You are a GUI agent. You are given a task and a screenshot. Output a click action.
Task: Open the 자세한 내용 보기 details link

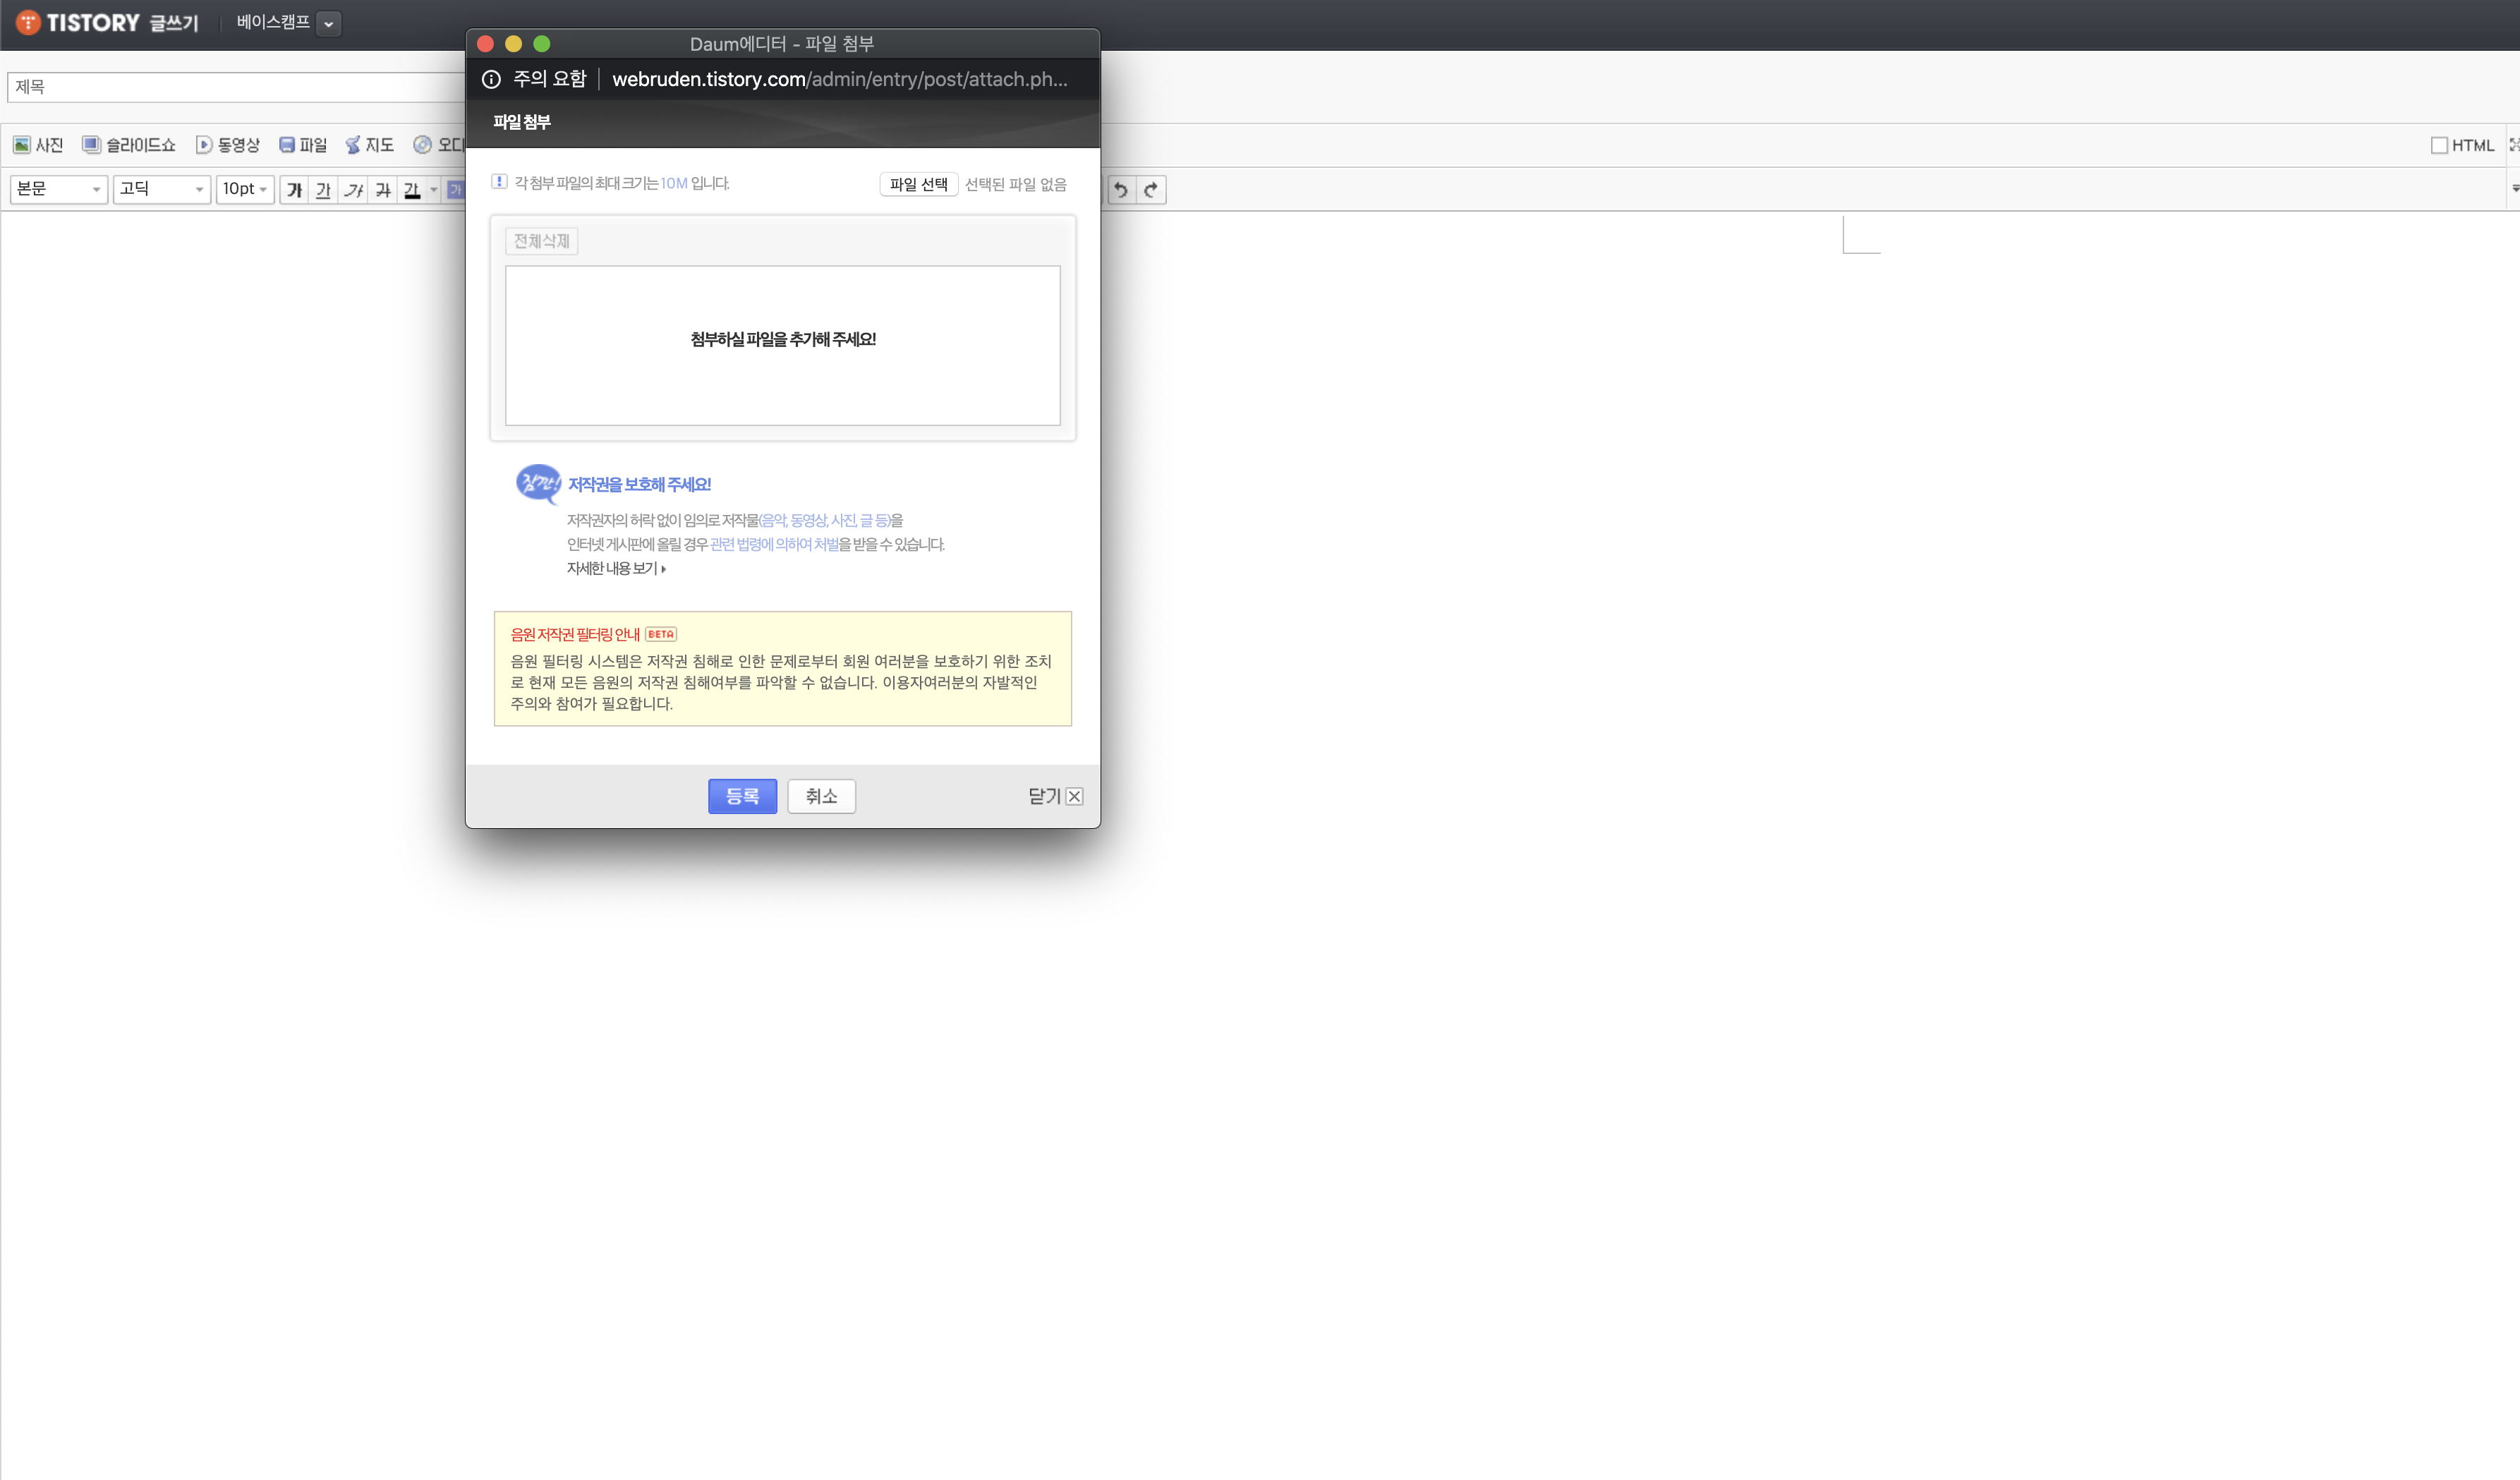point(616,568)
